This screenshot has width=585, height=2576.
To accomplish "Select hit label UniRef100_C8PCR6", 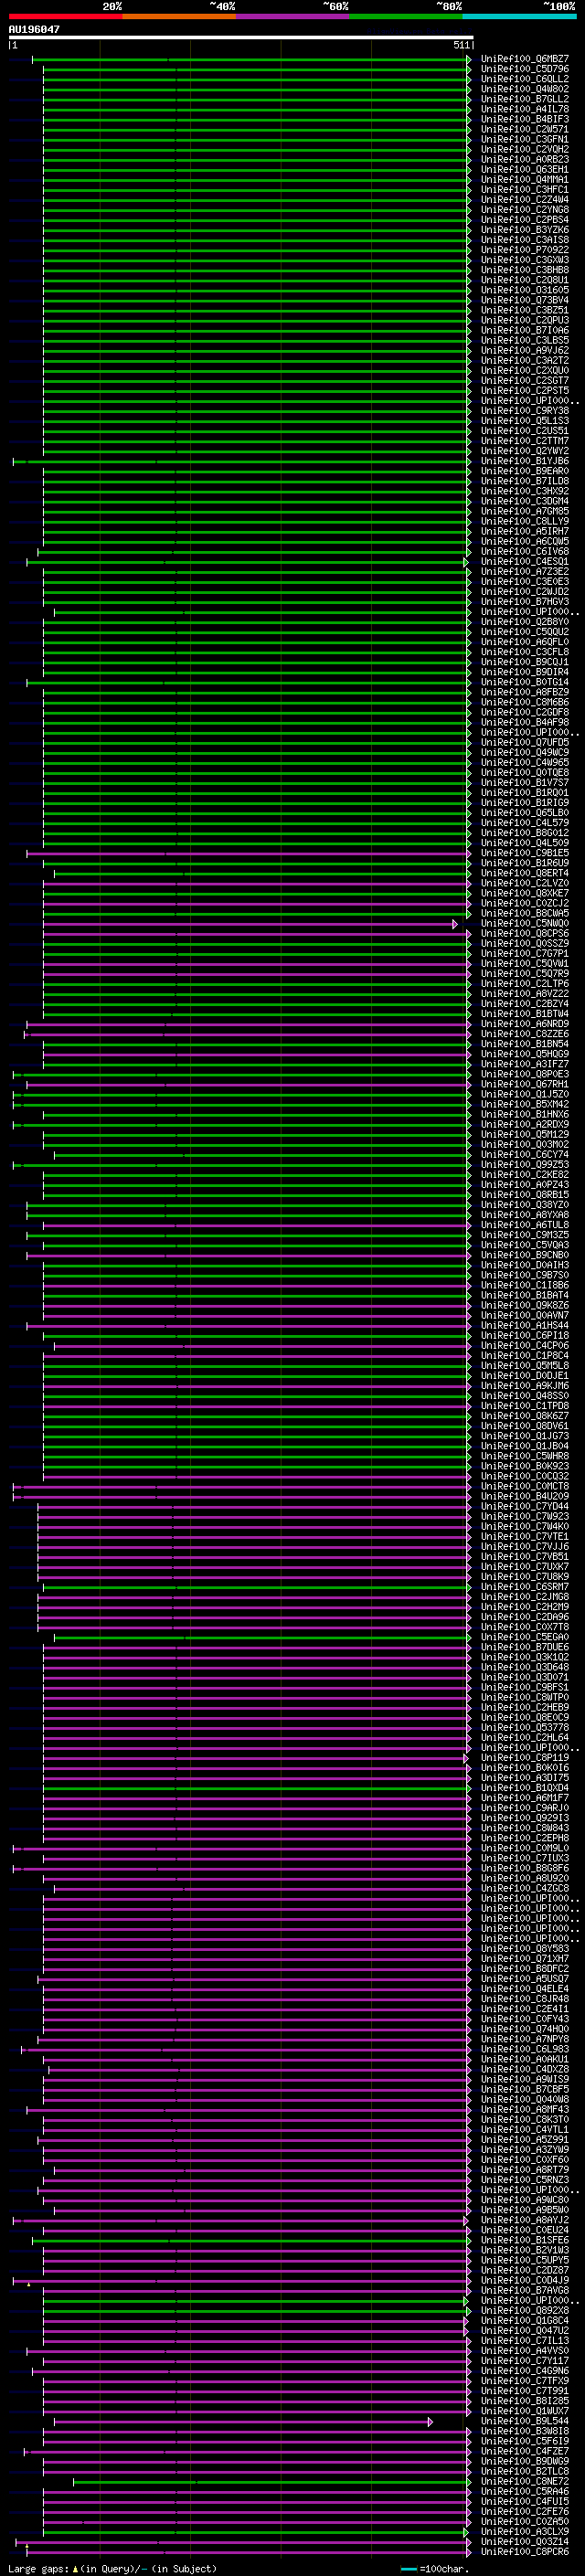I will pos(525,2551).
